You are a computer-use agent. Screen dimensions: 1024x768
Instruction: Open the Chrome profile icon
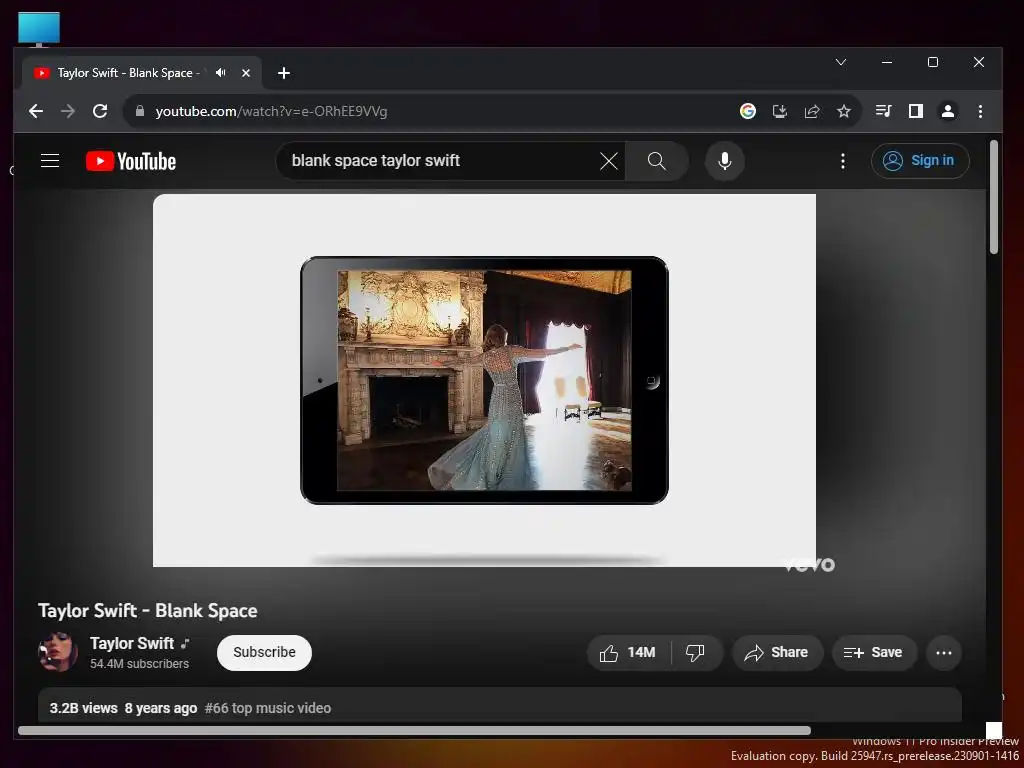point(948,111)
